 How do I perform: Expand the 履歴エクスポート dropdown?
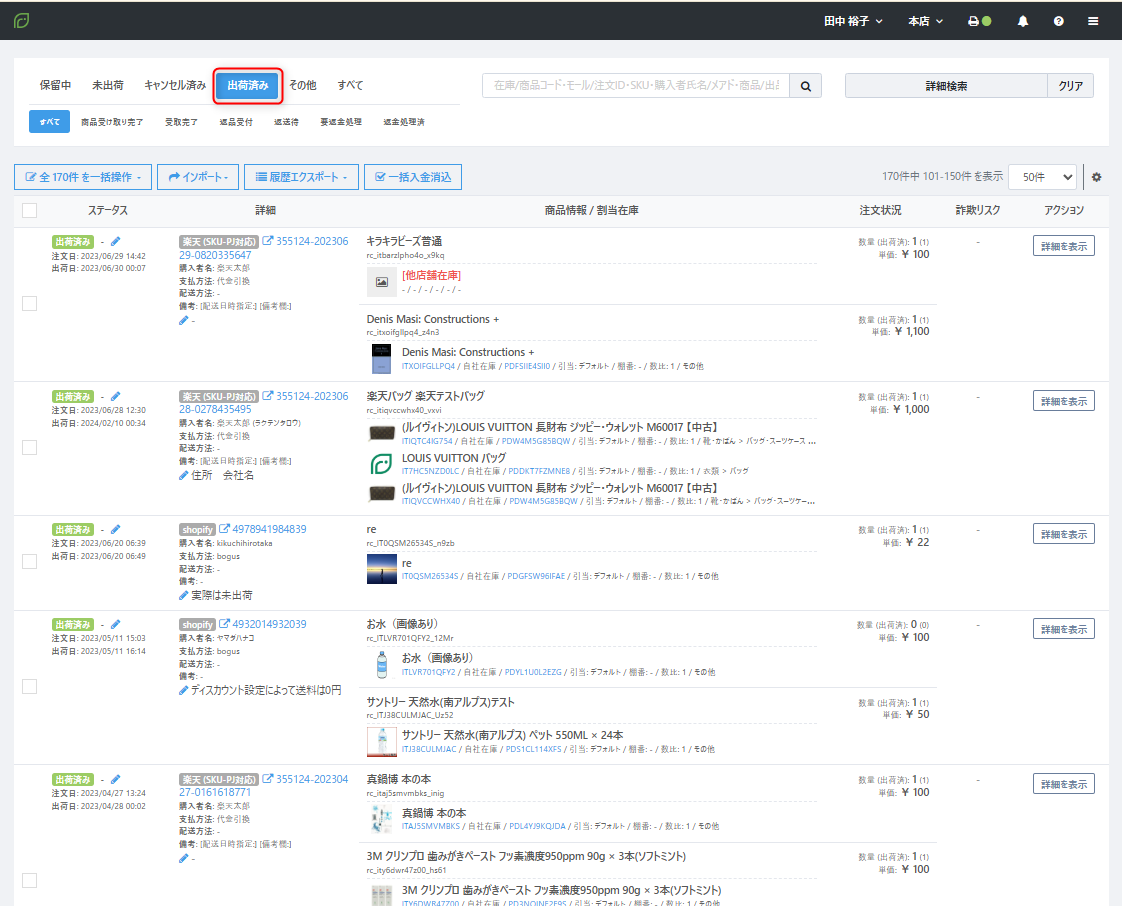301,177
